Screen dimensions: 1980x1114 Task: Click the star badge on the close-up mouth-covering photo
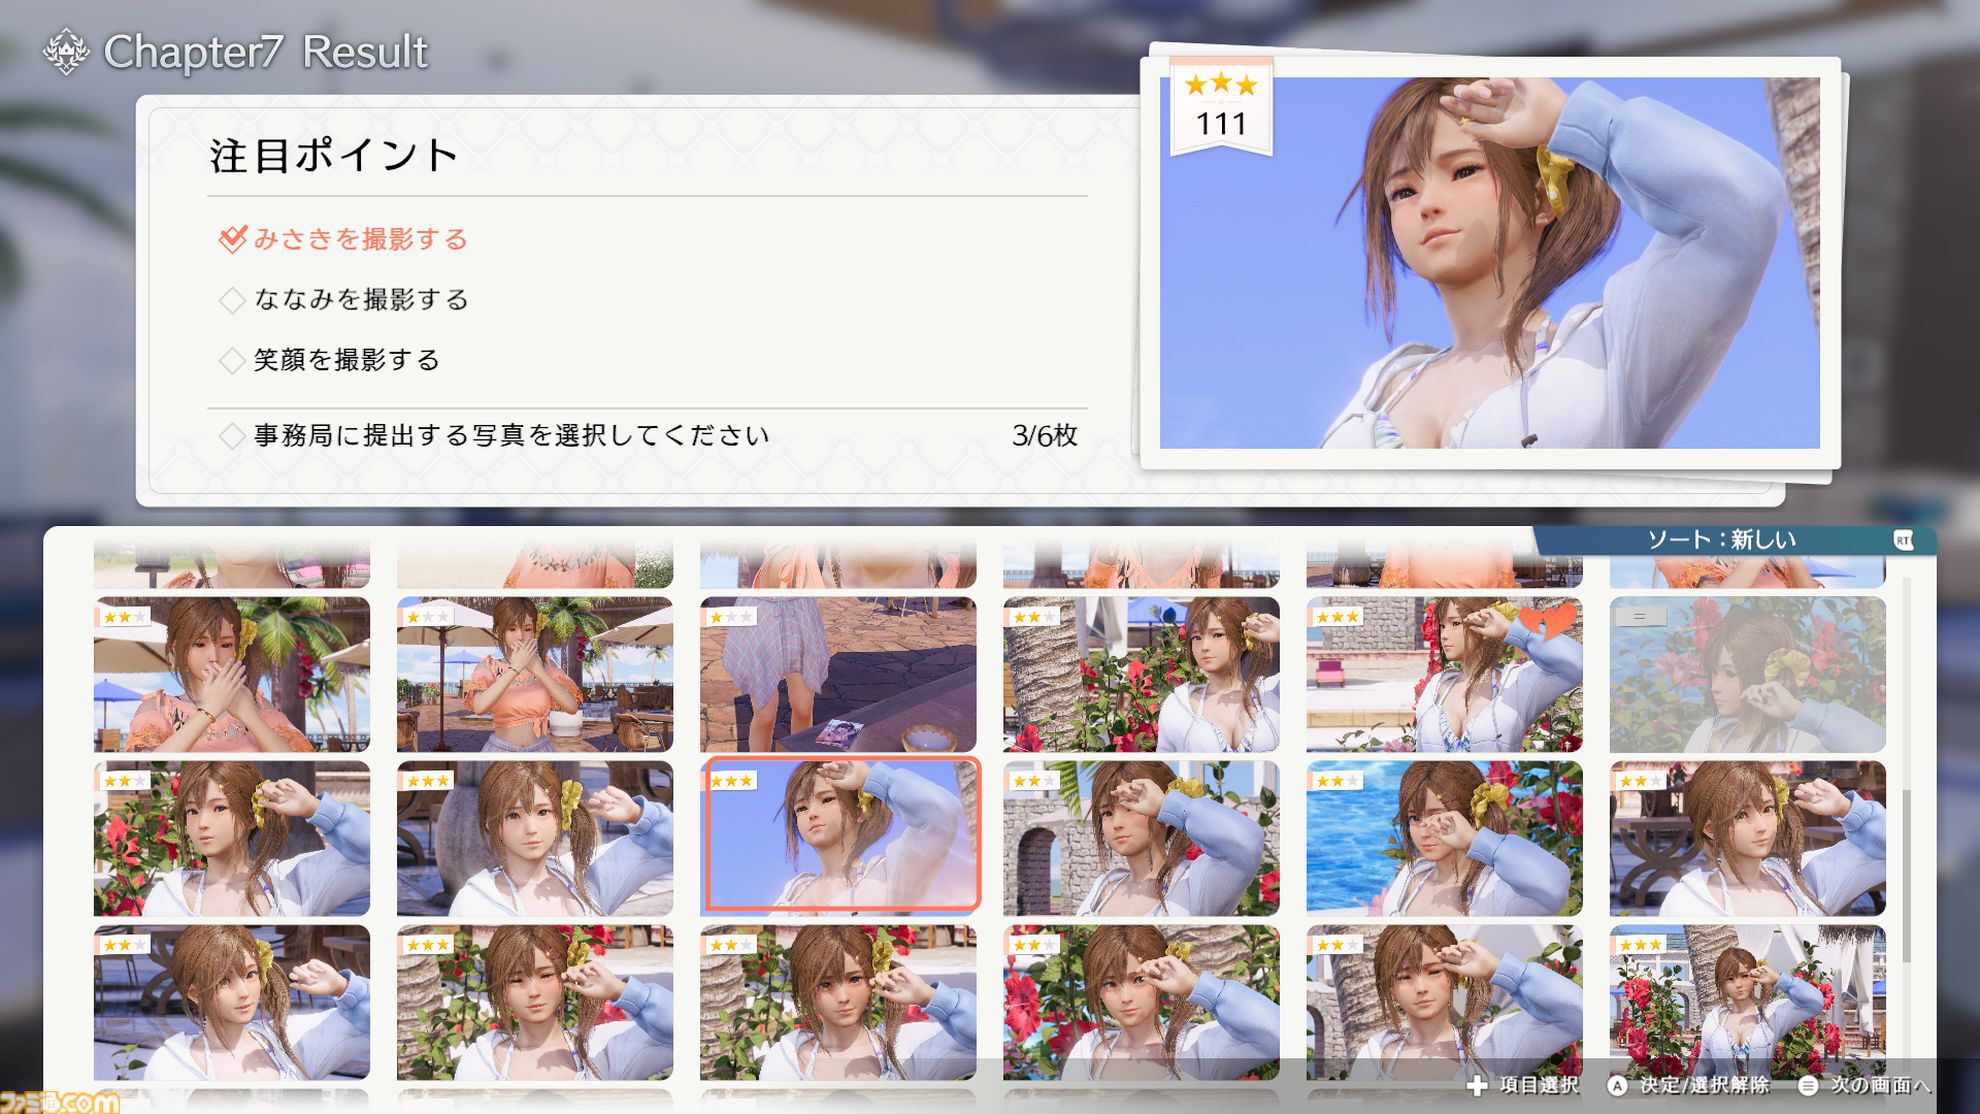coord(123,617)
